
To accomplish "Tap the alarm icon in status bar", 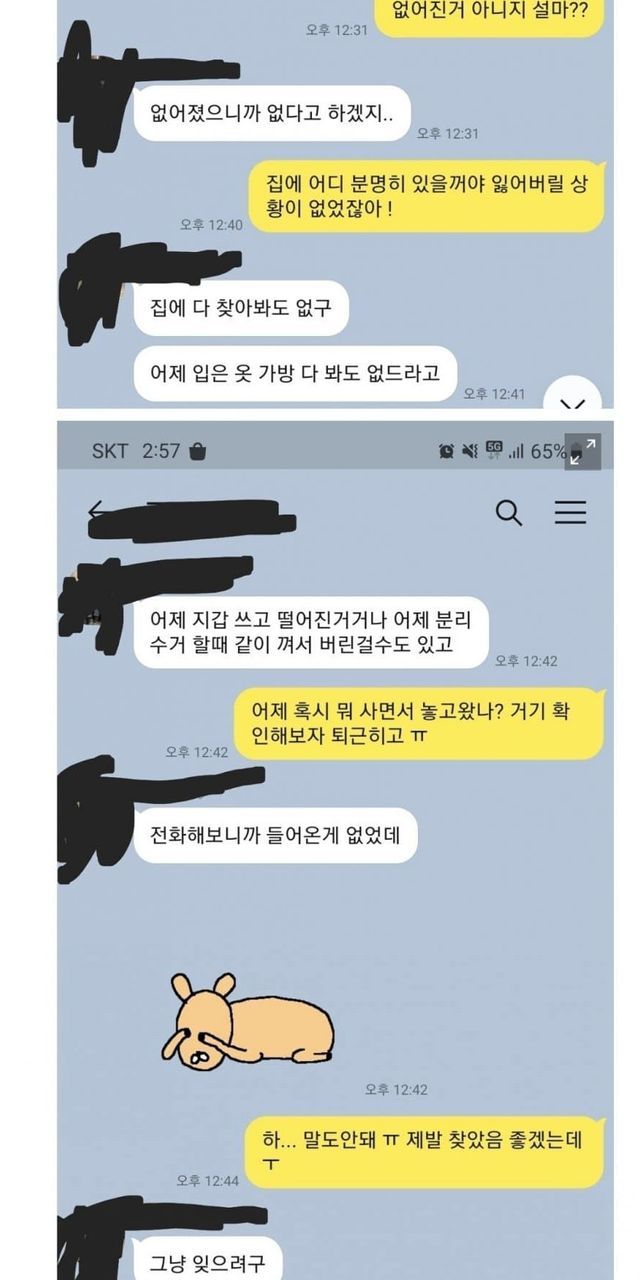I will (446, 451).
